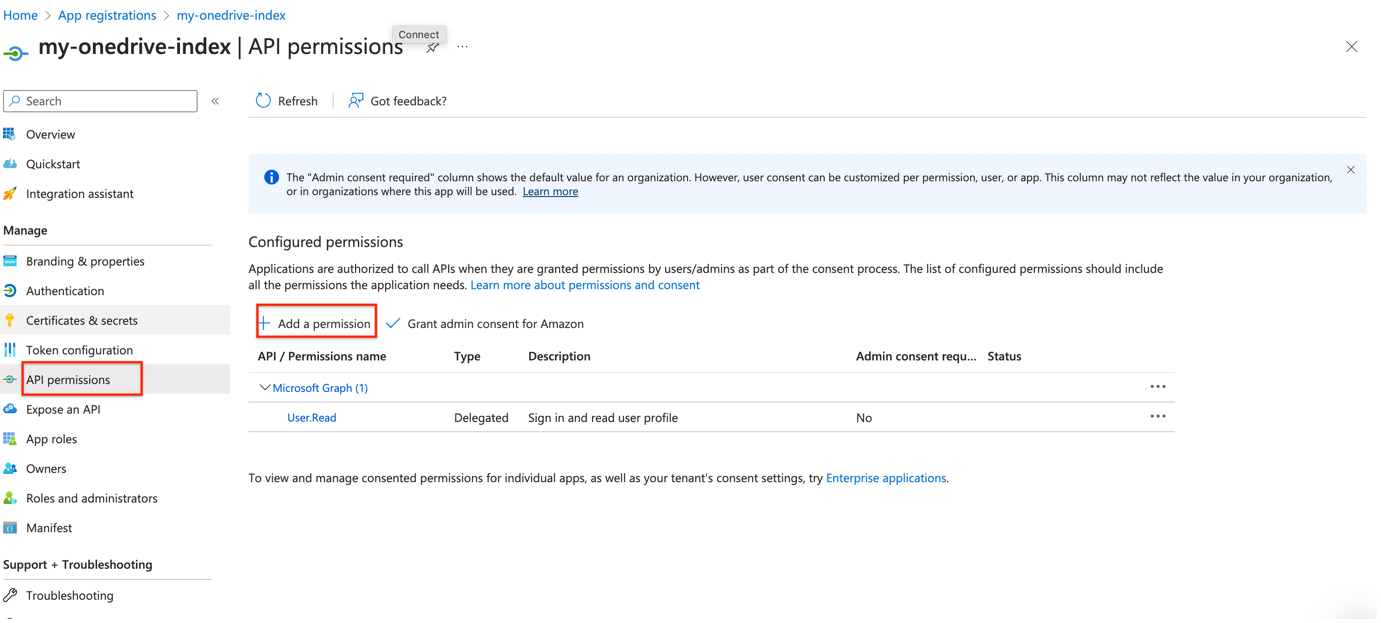Image resolution: width=1381 pixels, height=623 pixels.
Task: Close the API permissions blade
Action: click(x=1352, y=47)
